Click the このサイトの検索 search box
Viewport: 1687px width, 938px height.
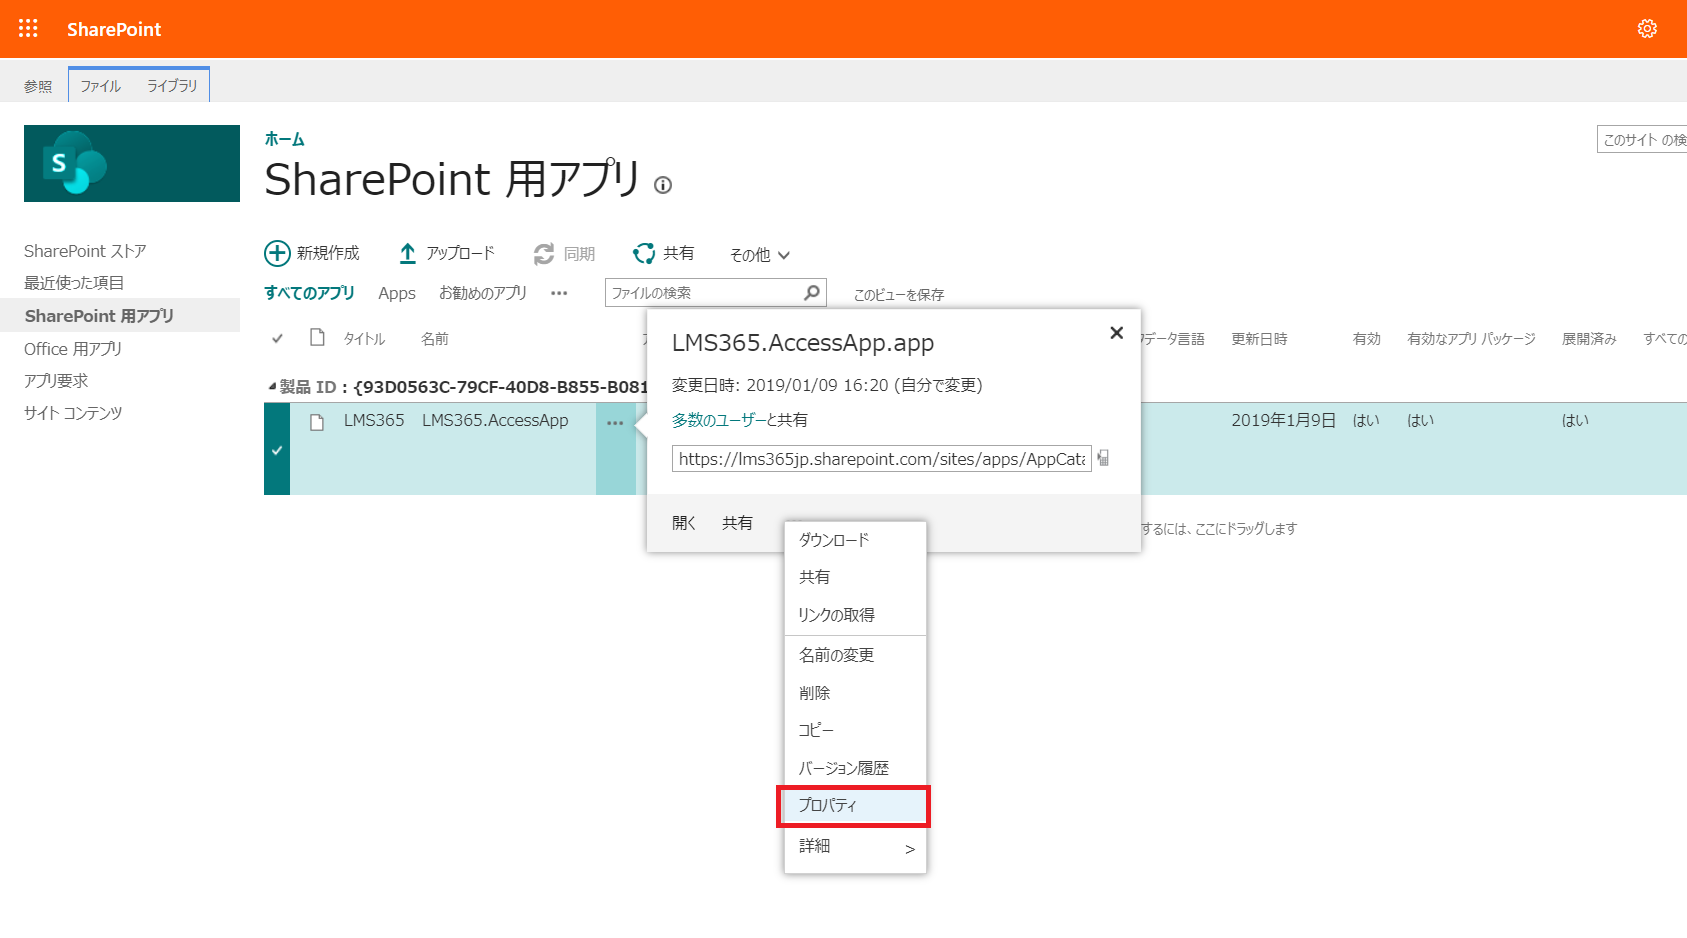[1642, 140]
